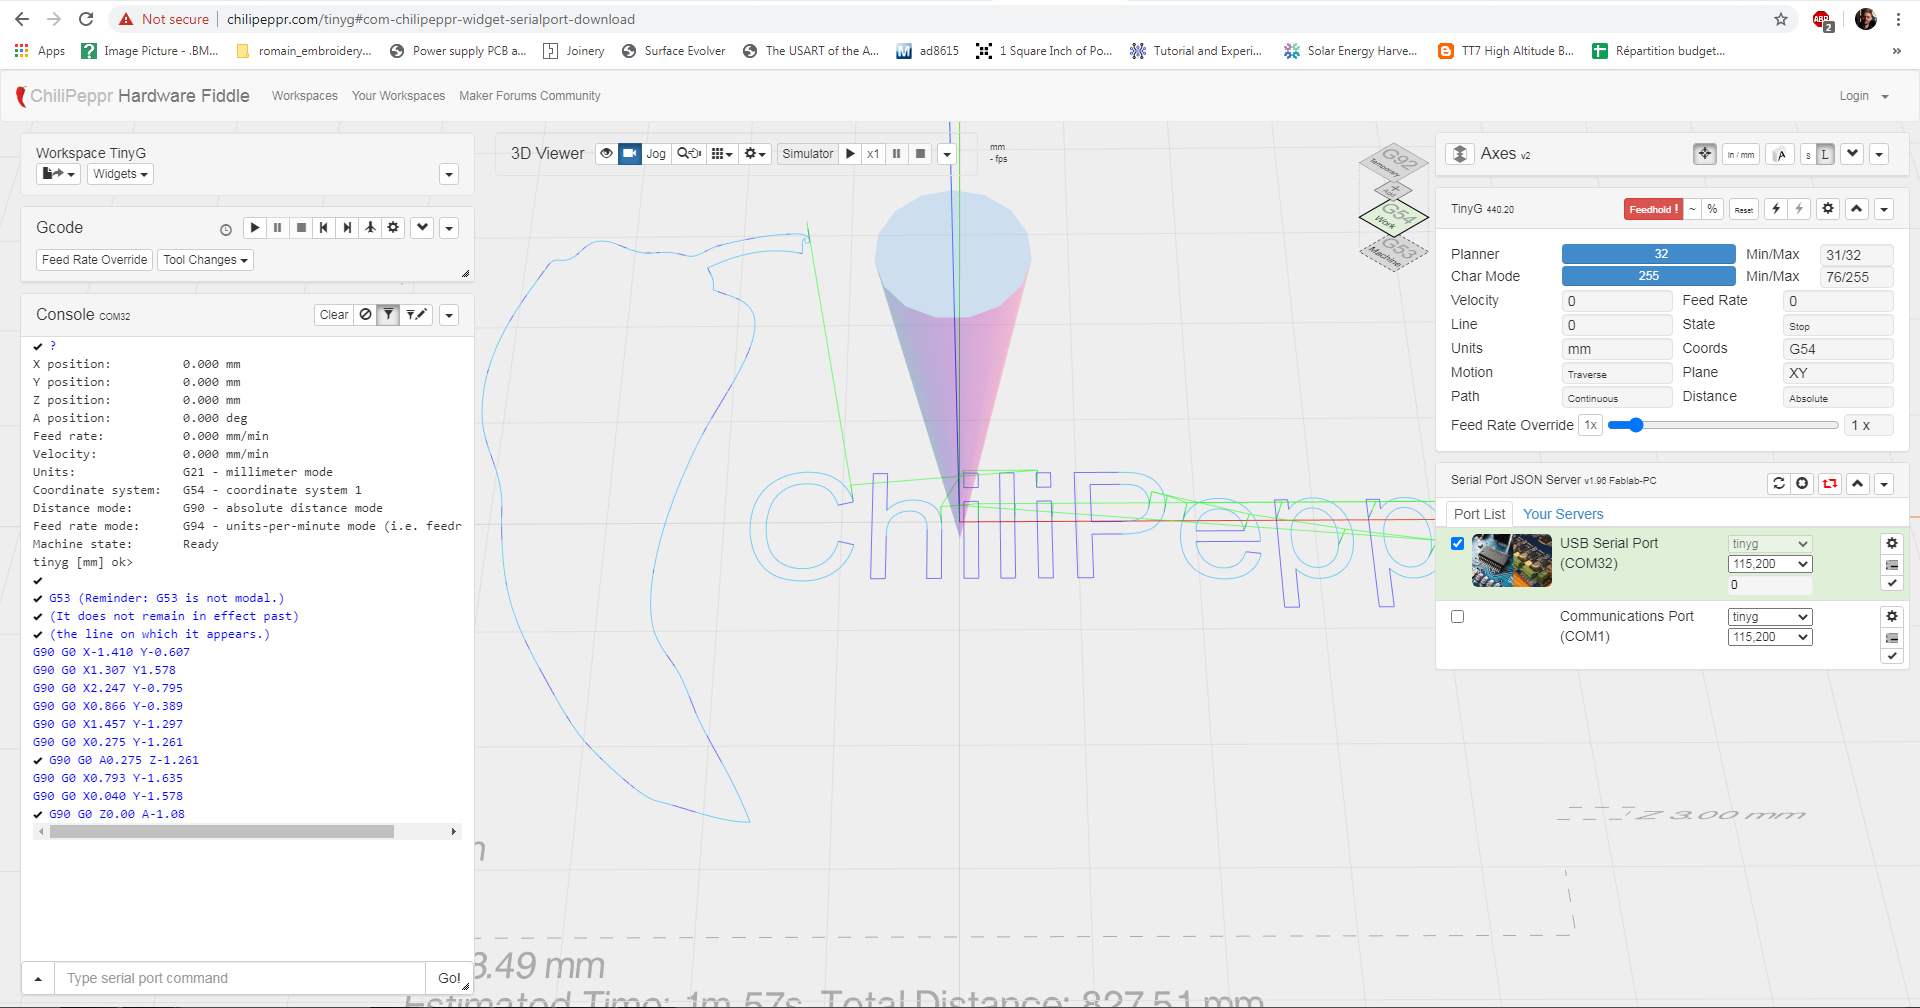Click the resume '~' button in TinyG

coord(1692,209)
